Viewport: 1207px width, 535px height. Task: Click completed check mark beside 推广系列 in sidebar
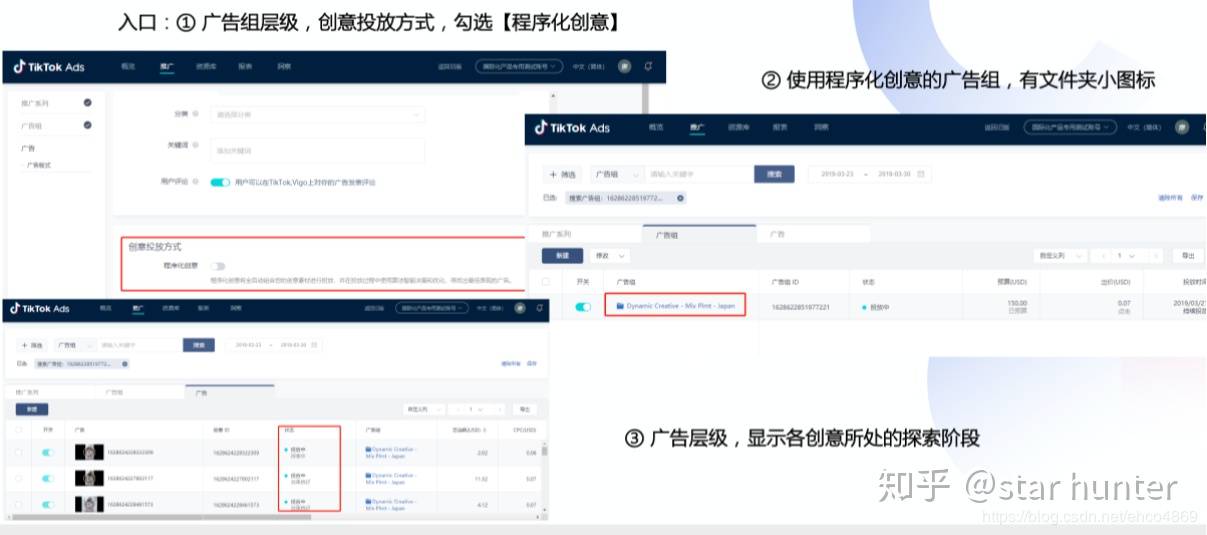87,102
